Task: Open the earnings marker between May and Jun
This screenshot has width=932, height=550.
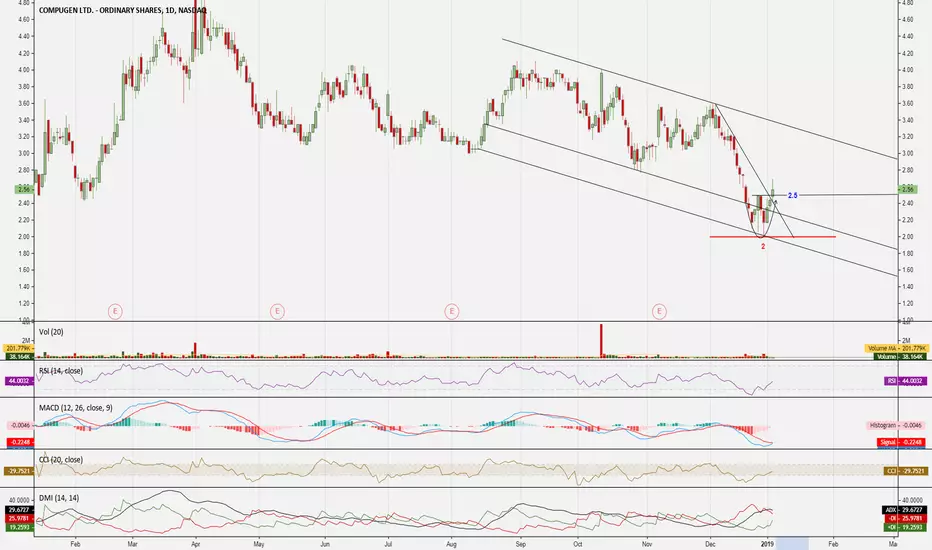Action: (277, 311)
